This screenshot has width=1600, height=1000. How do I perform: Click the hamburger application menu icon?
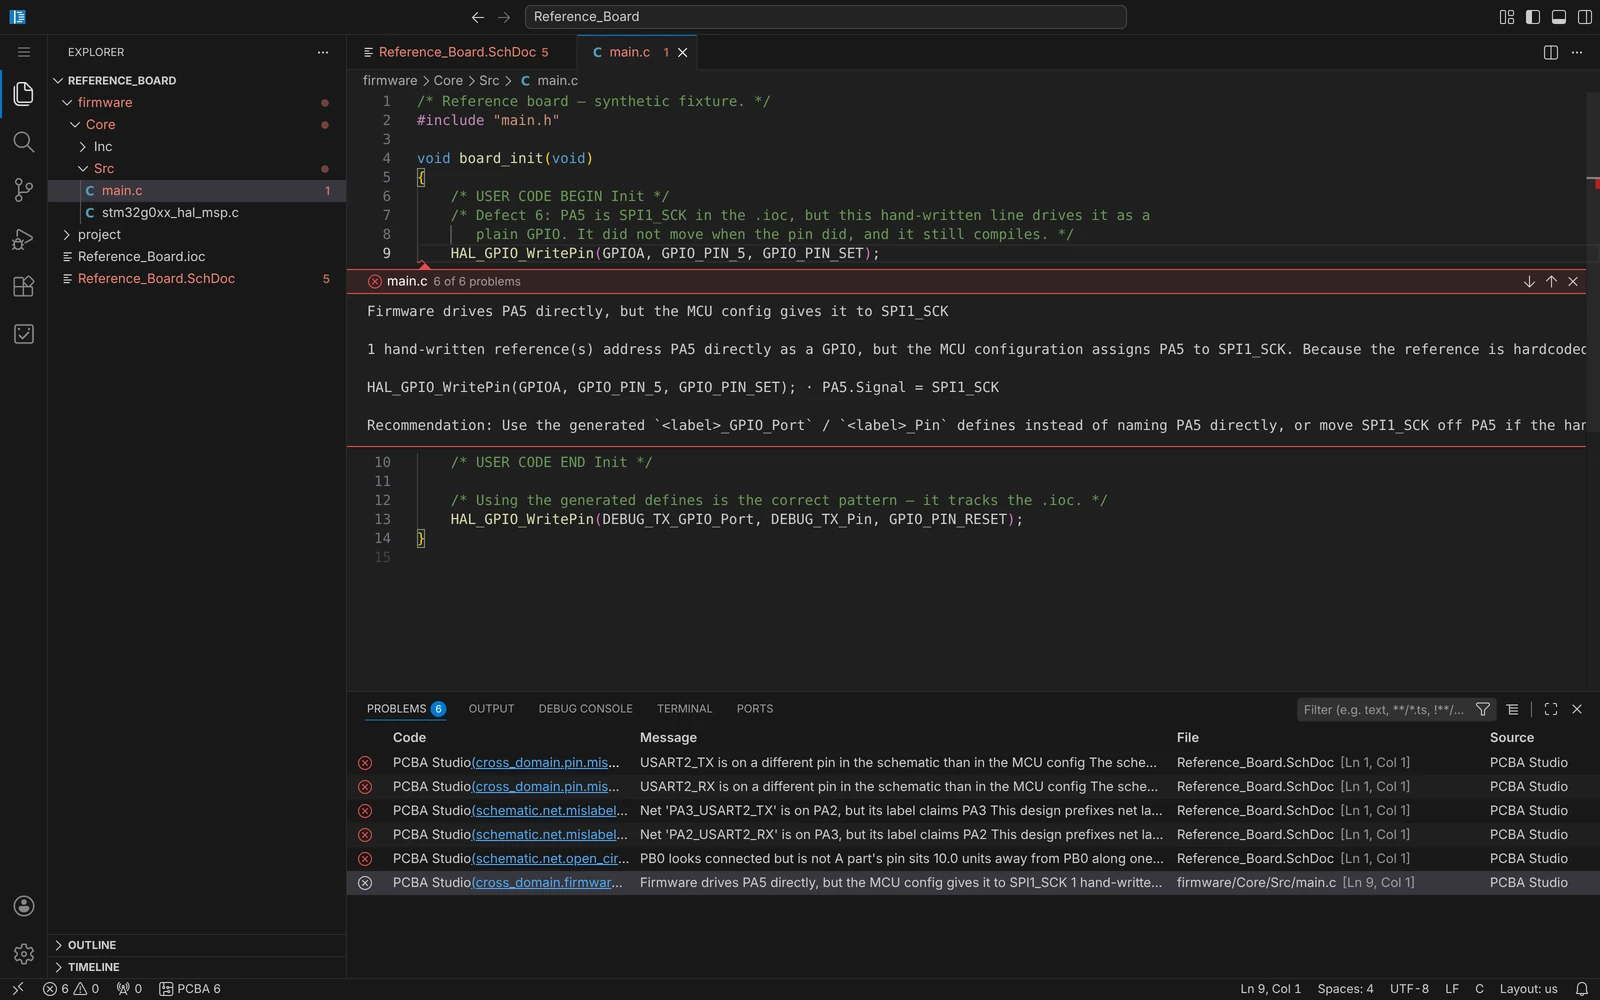click(24, 52)
